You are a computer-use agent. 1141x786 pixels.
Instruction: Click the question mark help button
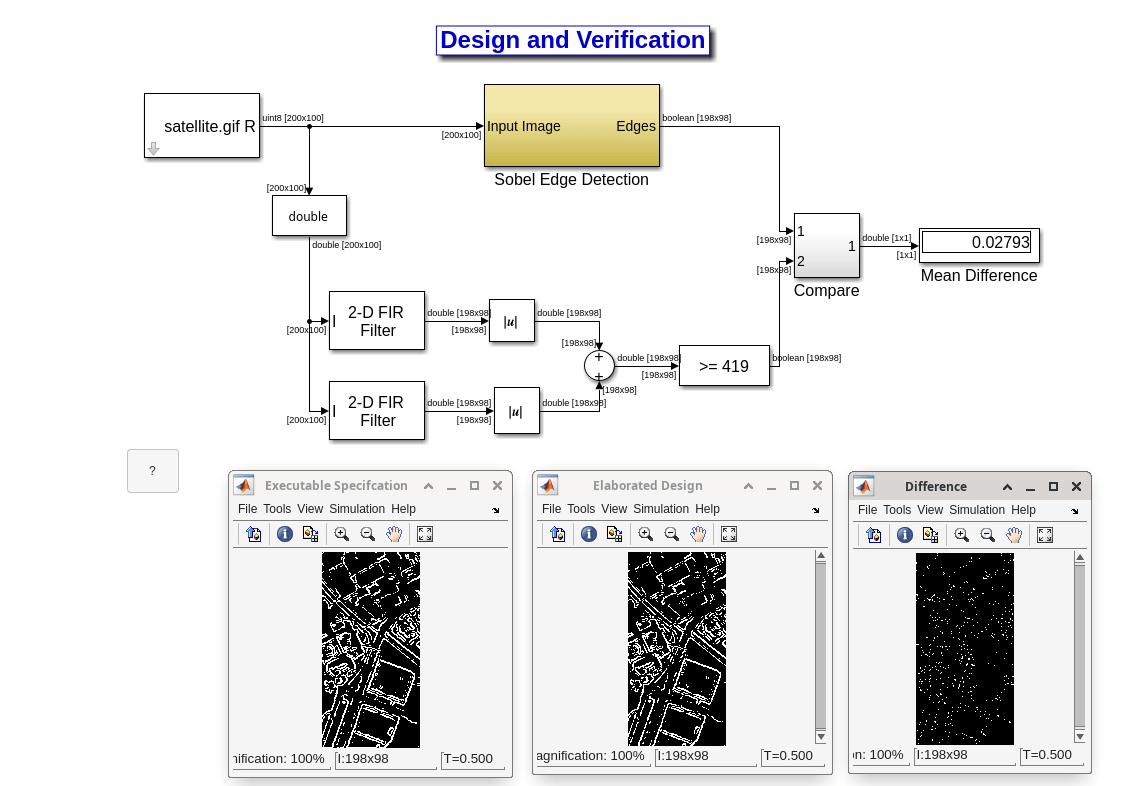point(152,470)
